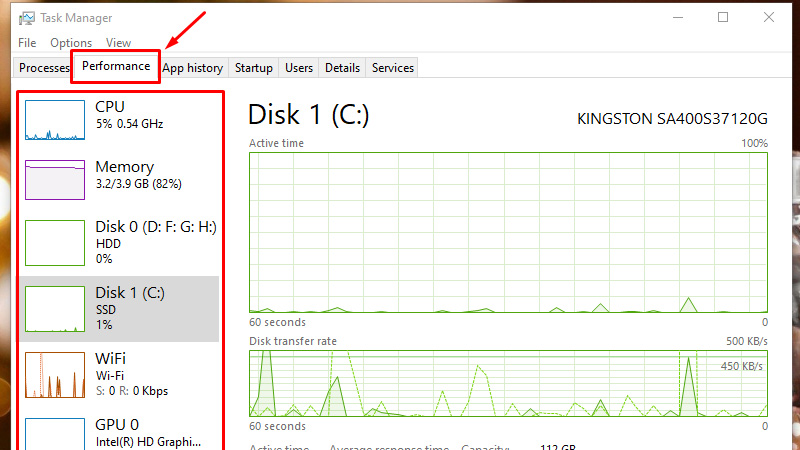
Task: Open the View menu
Action: (x=118, y=43)
